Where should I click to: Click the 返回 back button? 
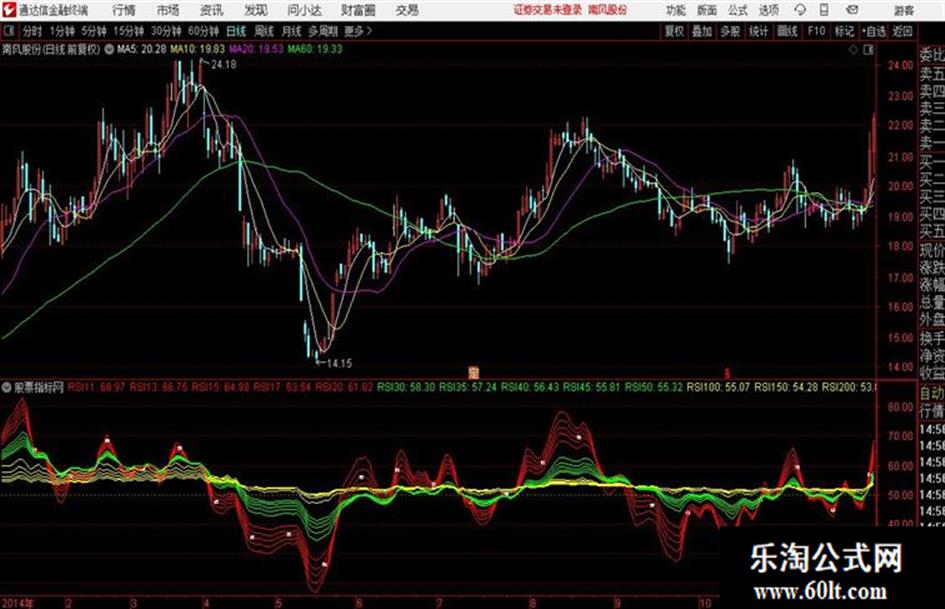pos(902,31)
